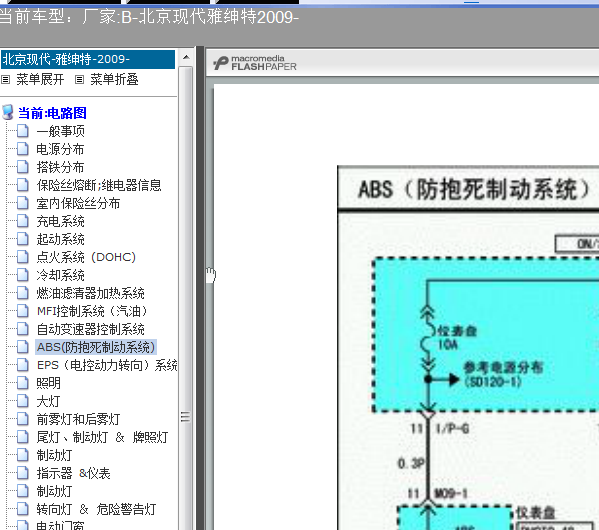Click page icon next to 一般事项
Screen dimensions: 599x530
pos(23,131)
